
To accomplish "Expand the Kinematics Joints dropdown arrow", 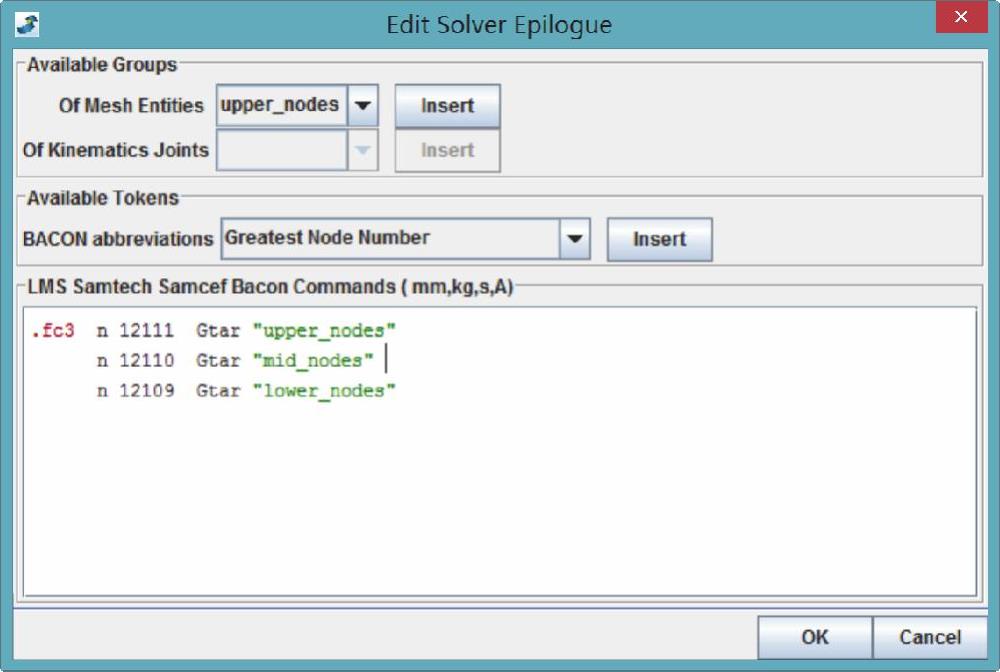I will click(x=362, y=150).
